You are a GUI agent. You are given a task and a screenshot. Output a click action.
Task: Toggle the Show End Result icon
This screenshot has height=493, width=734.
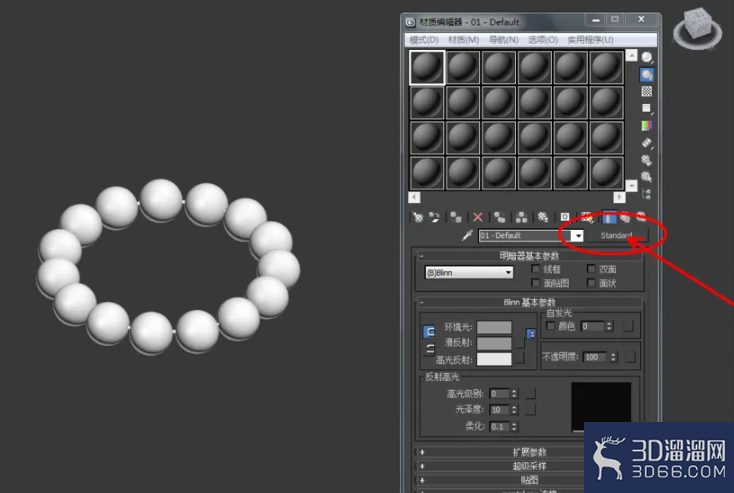coord(609,217)
